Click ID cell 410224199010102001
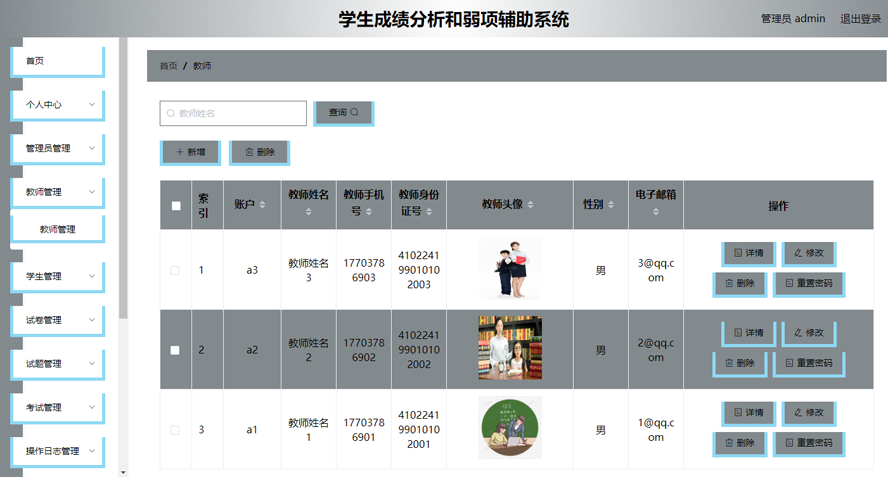Viewport: 888px width, 477px height. tap(419, 429)
